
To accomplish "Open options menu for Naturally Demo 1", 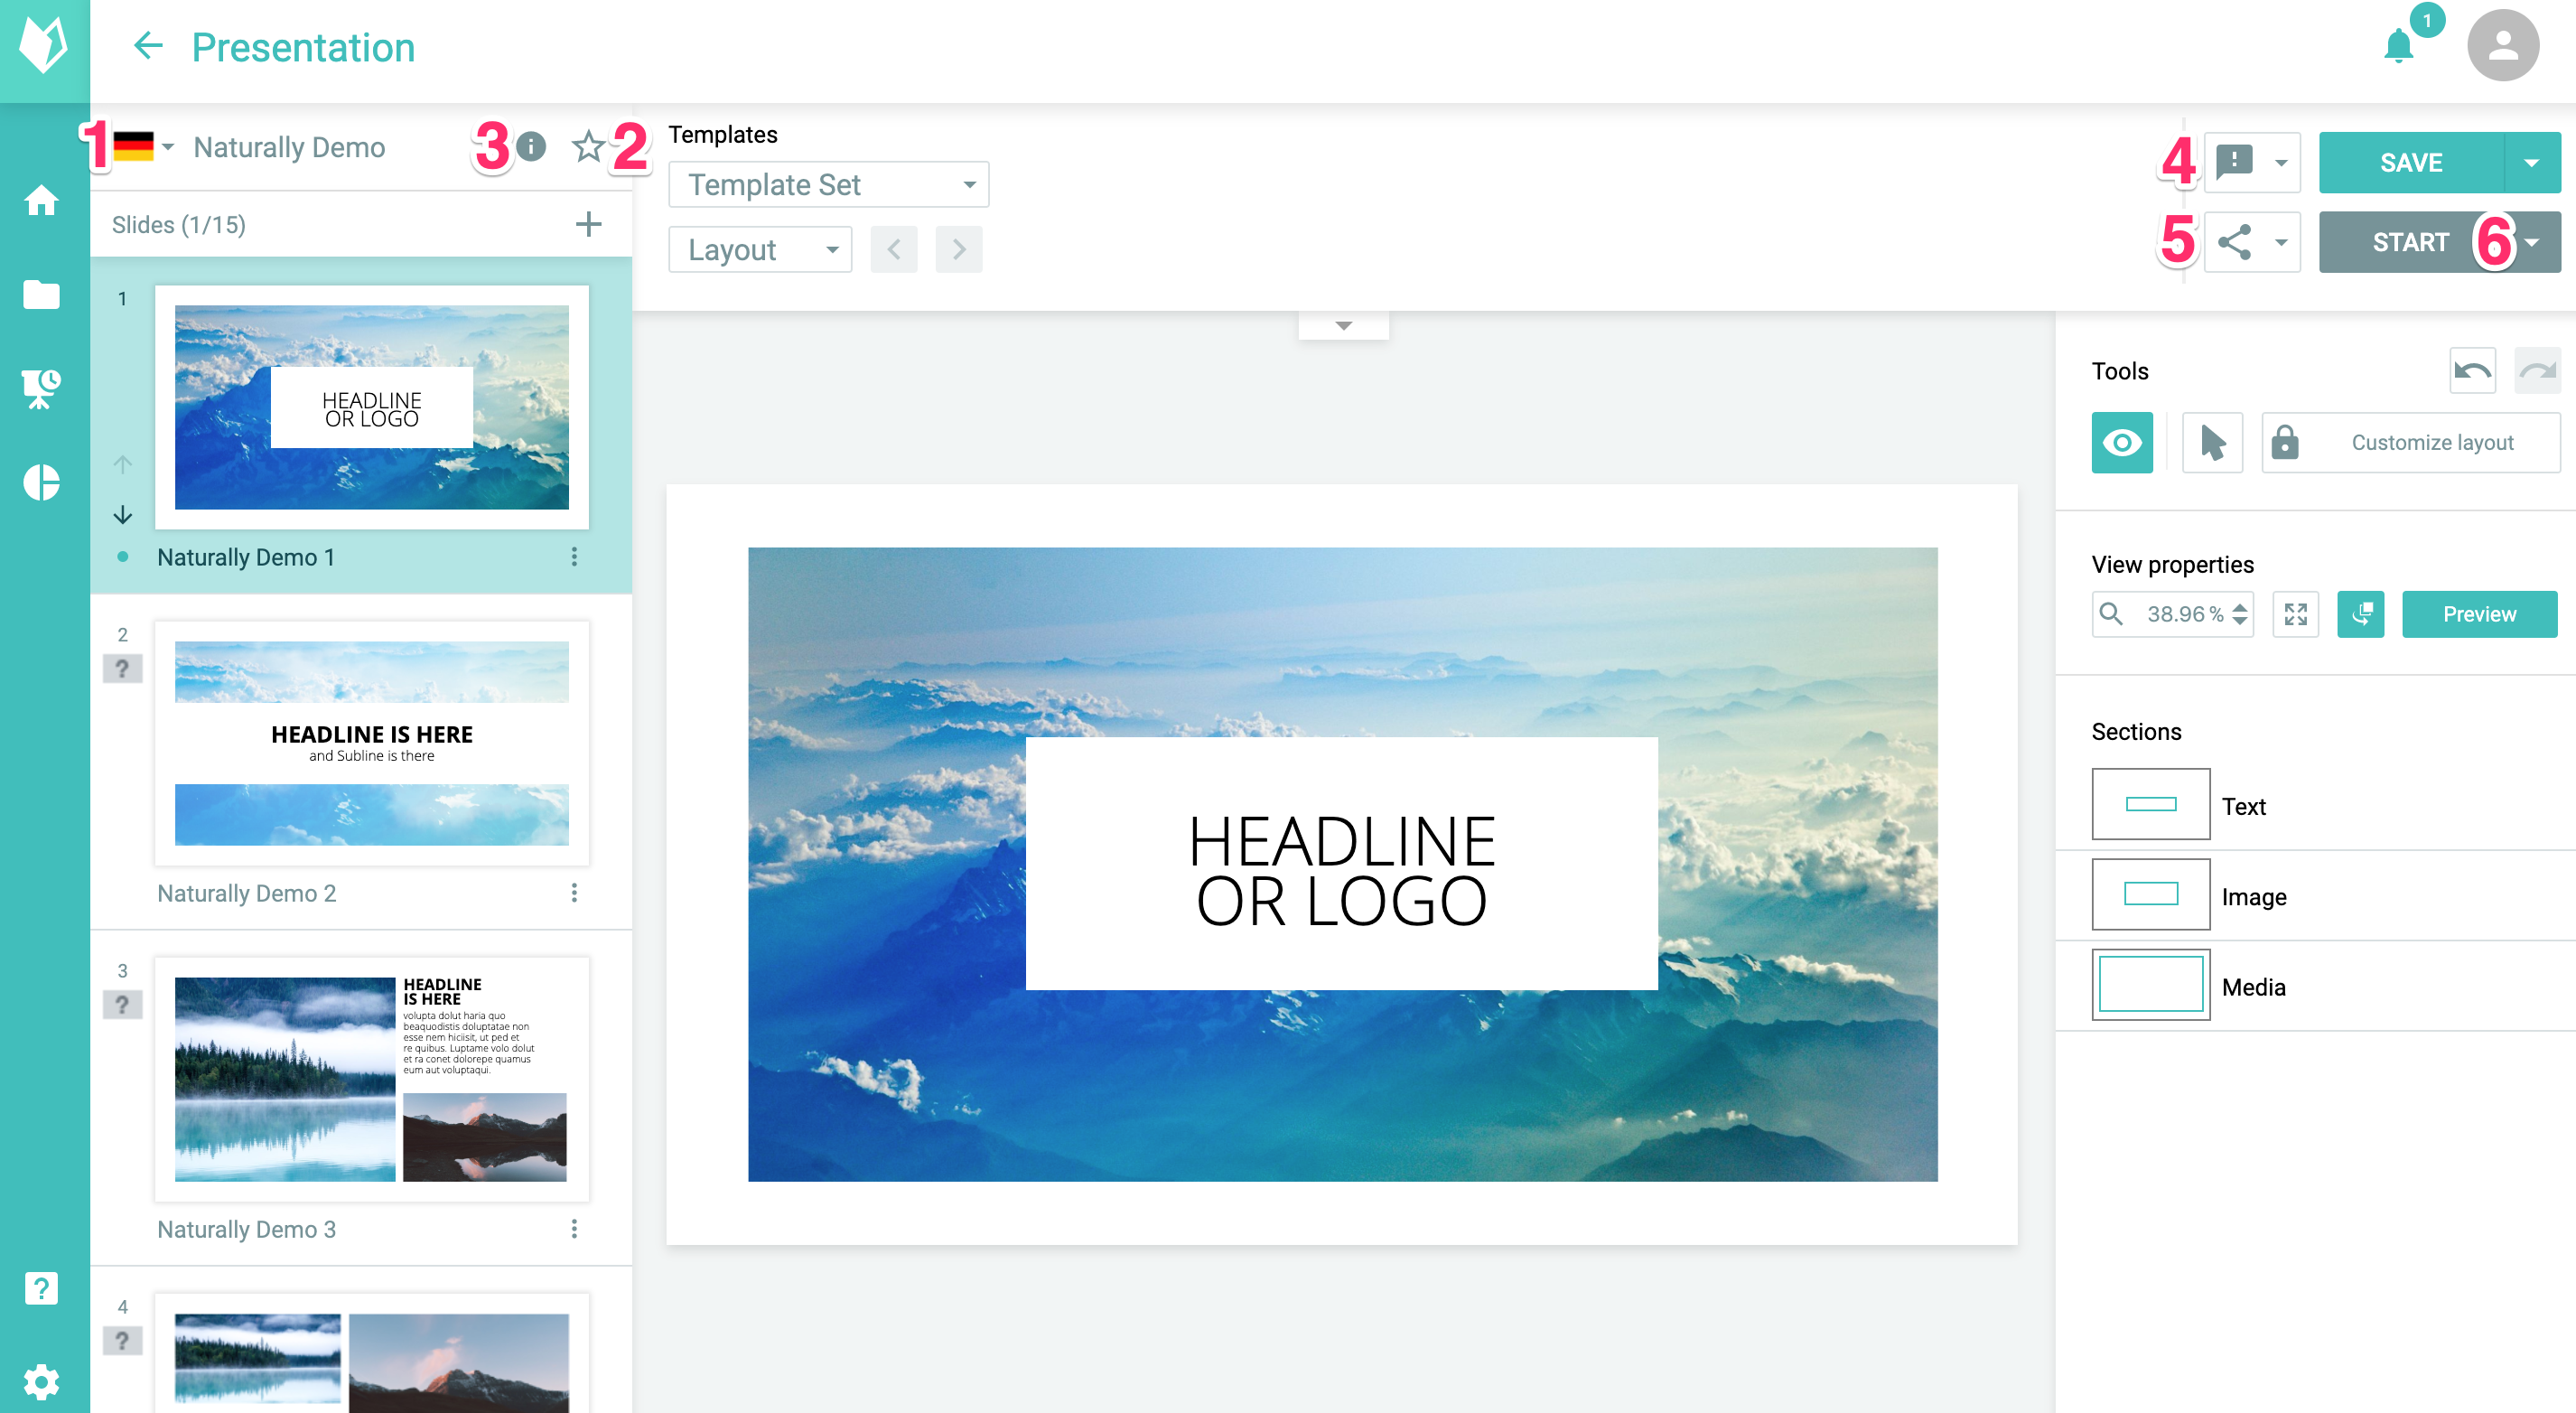I will click(574, 557).
